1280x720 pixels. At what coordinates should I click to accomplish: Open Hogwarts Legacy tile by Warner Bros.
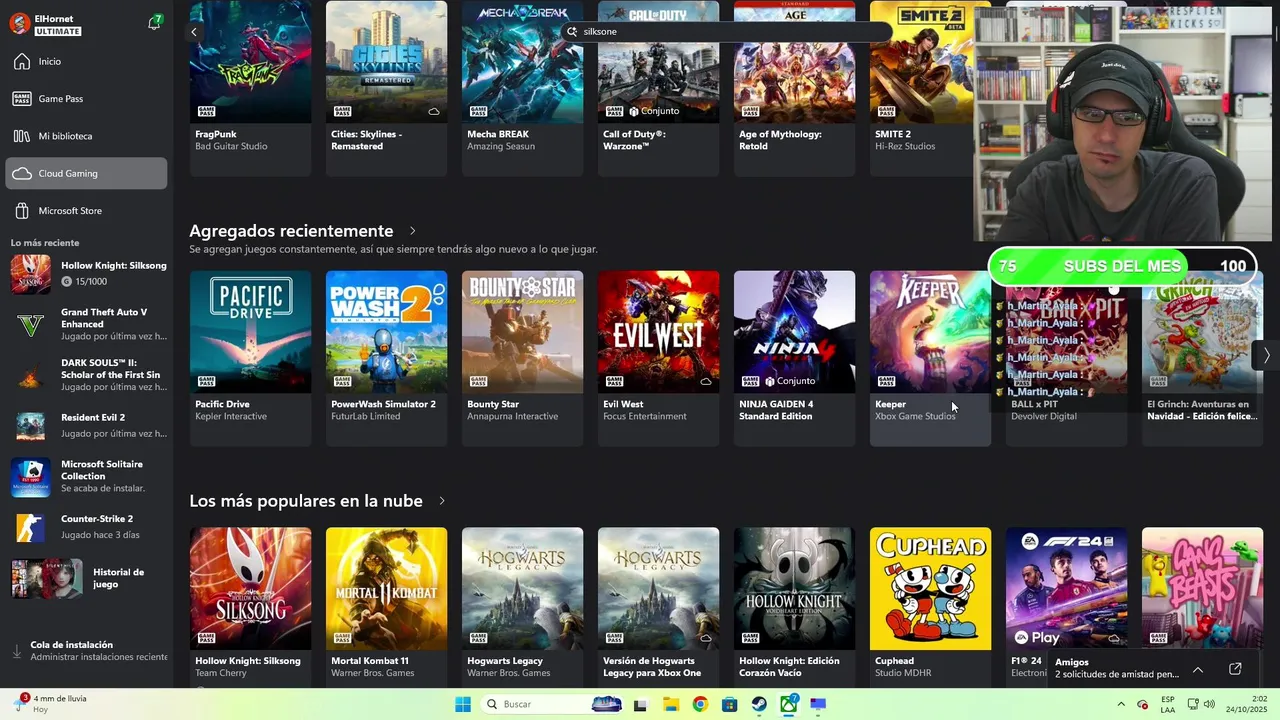coord(522,607)
